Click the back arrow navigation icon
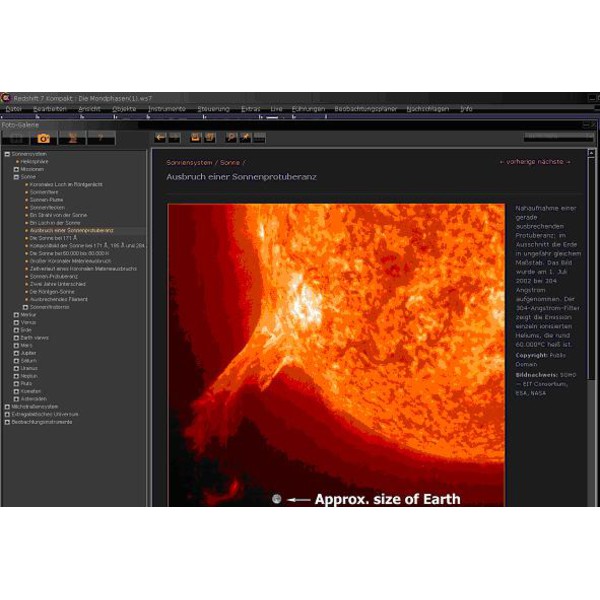The image size is (600, 600). click(x=159, y=138)
